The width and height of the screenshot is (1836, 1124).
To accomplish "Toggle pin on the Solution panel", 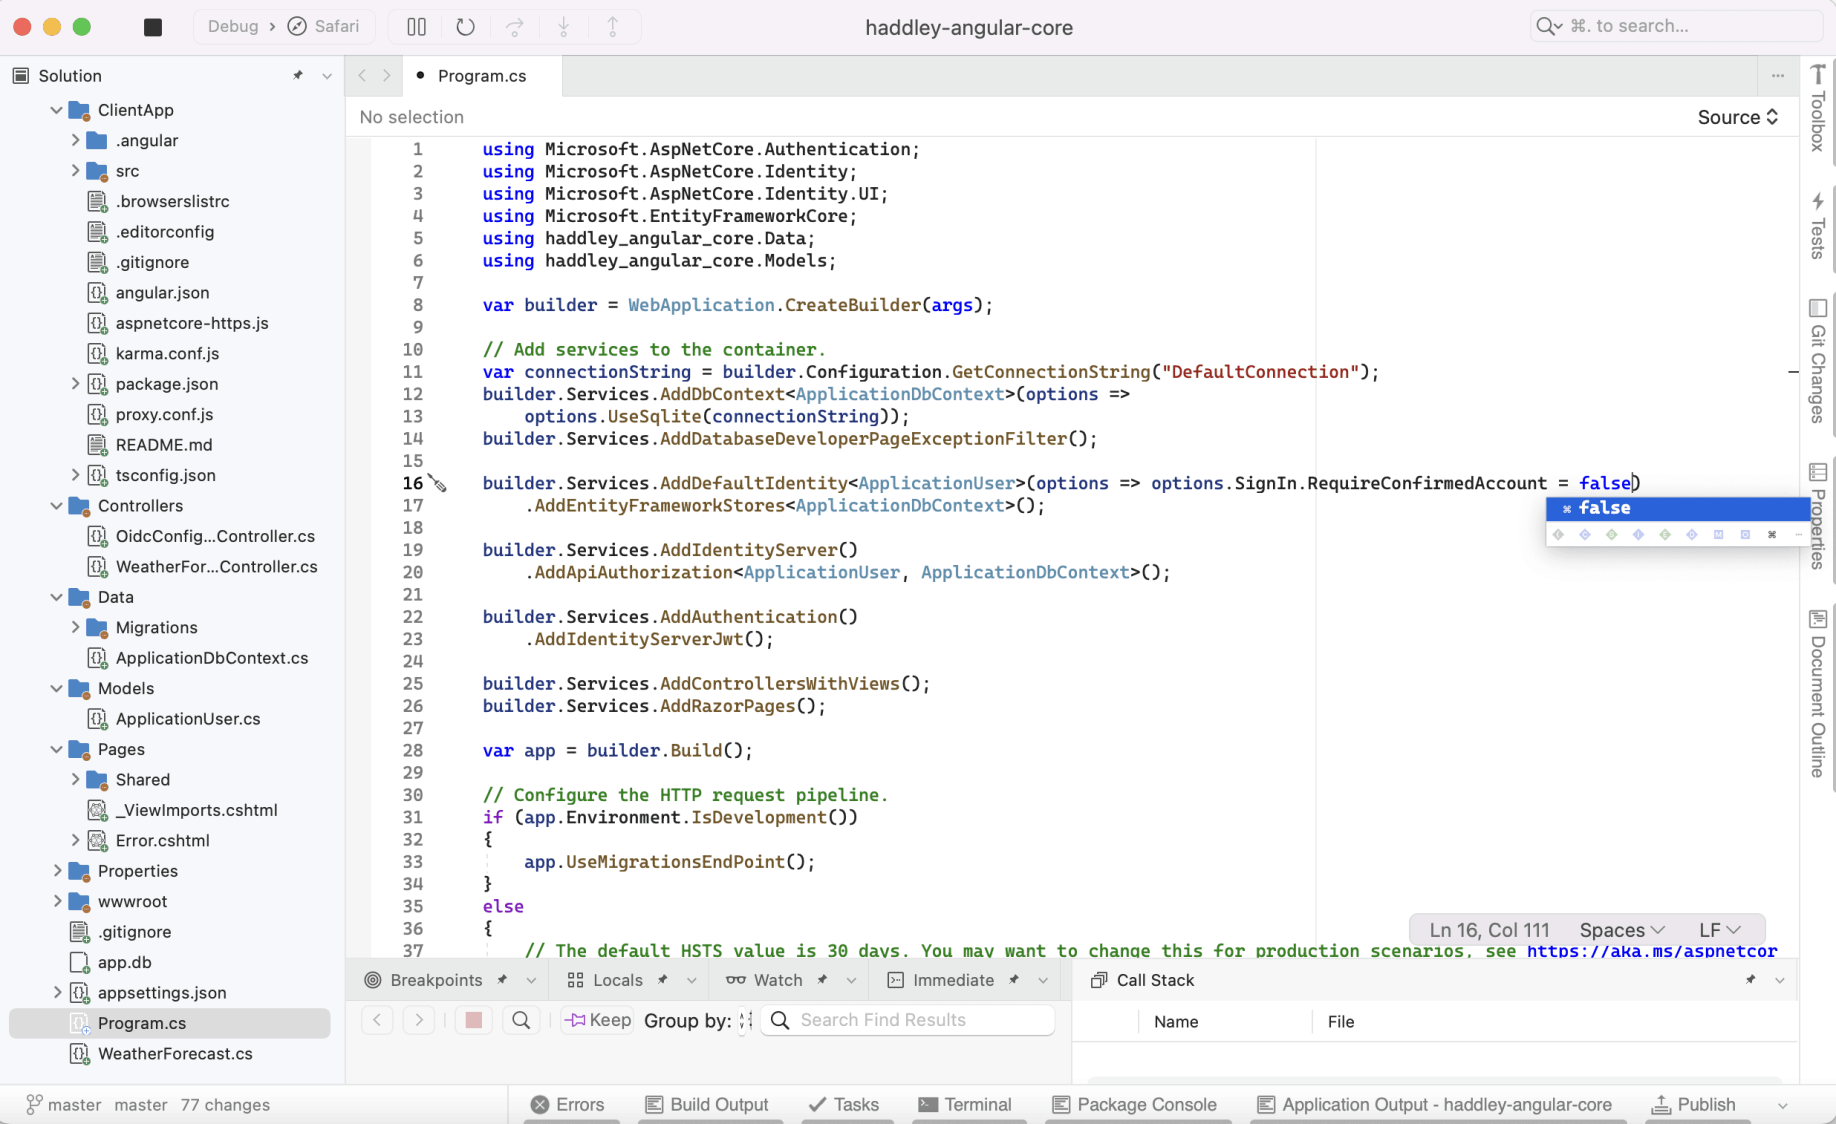I will coord(298,76).
